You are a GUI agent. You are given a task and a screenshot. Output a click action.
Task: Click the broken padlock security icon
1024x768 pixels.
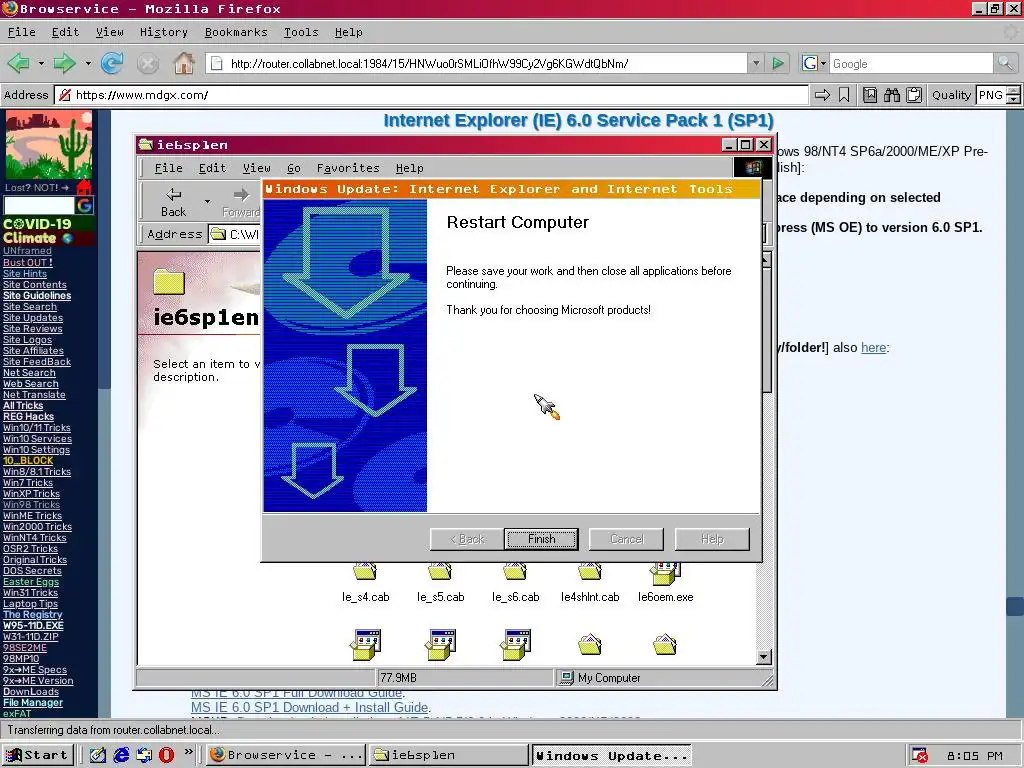pos(65,95)
